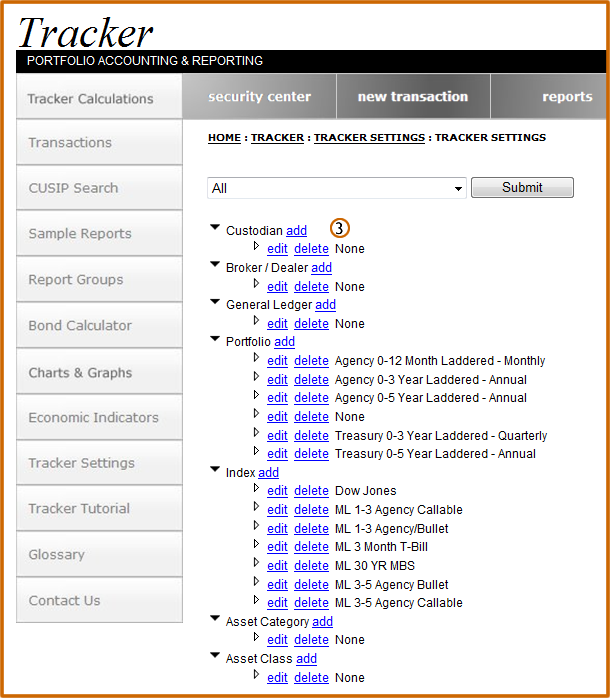Delete ML 3-5 Agency Callable index

(x=311, y=602)
